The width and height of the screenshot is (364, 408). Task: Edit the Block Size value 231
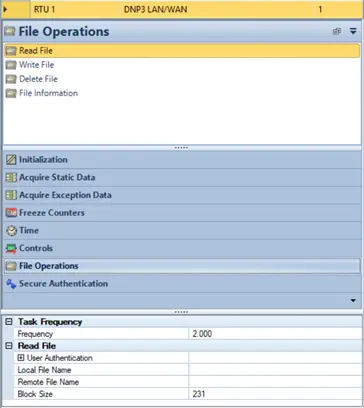pyautogui.click(x=275, y=394)
